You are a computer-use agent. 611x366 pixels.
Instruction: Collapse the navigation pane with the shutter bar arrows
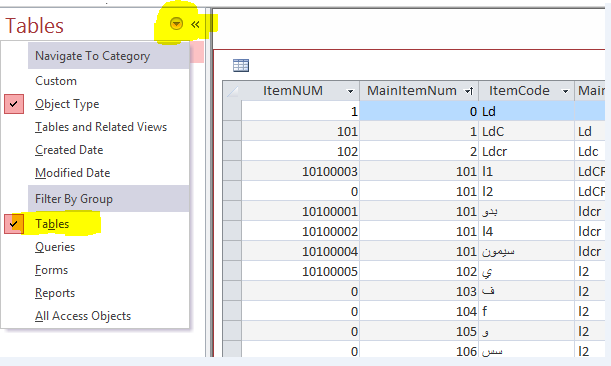pyautogui.click(x=195, y=25)
